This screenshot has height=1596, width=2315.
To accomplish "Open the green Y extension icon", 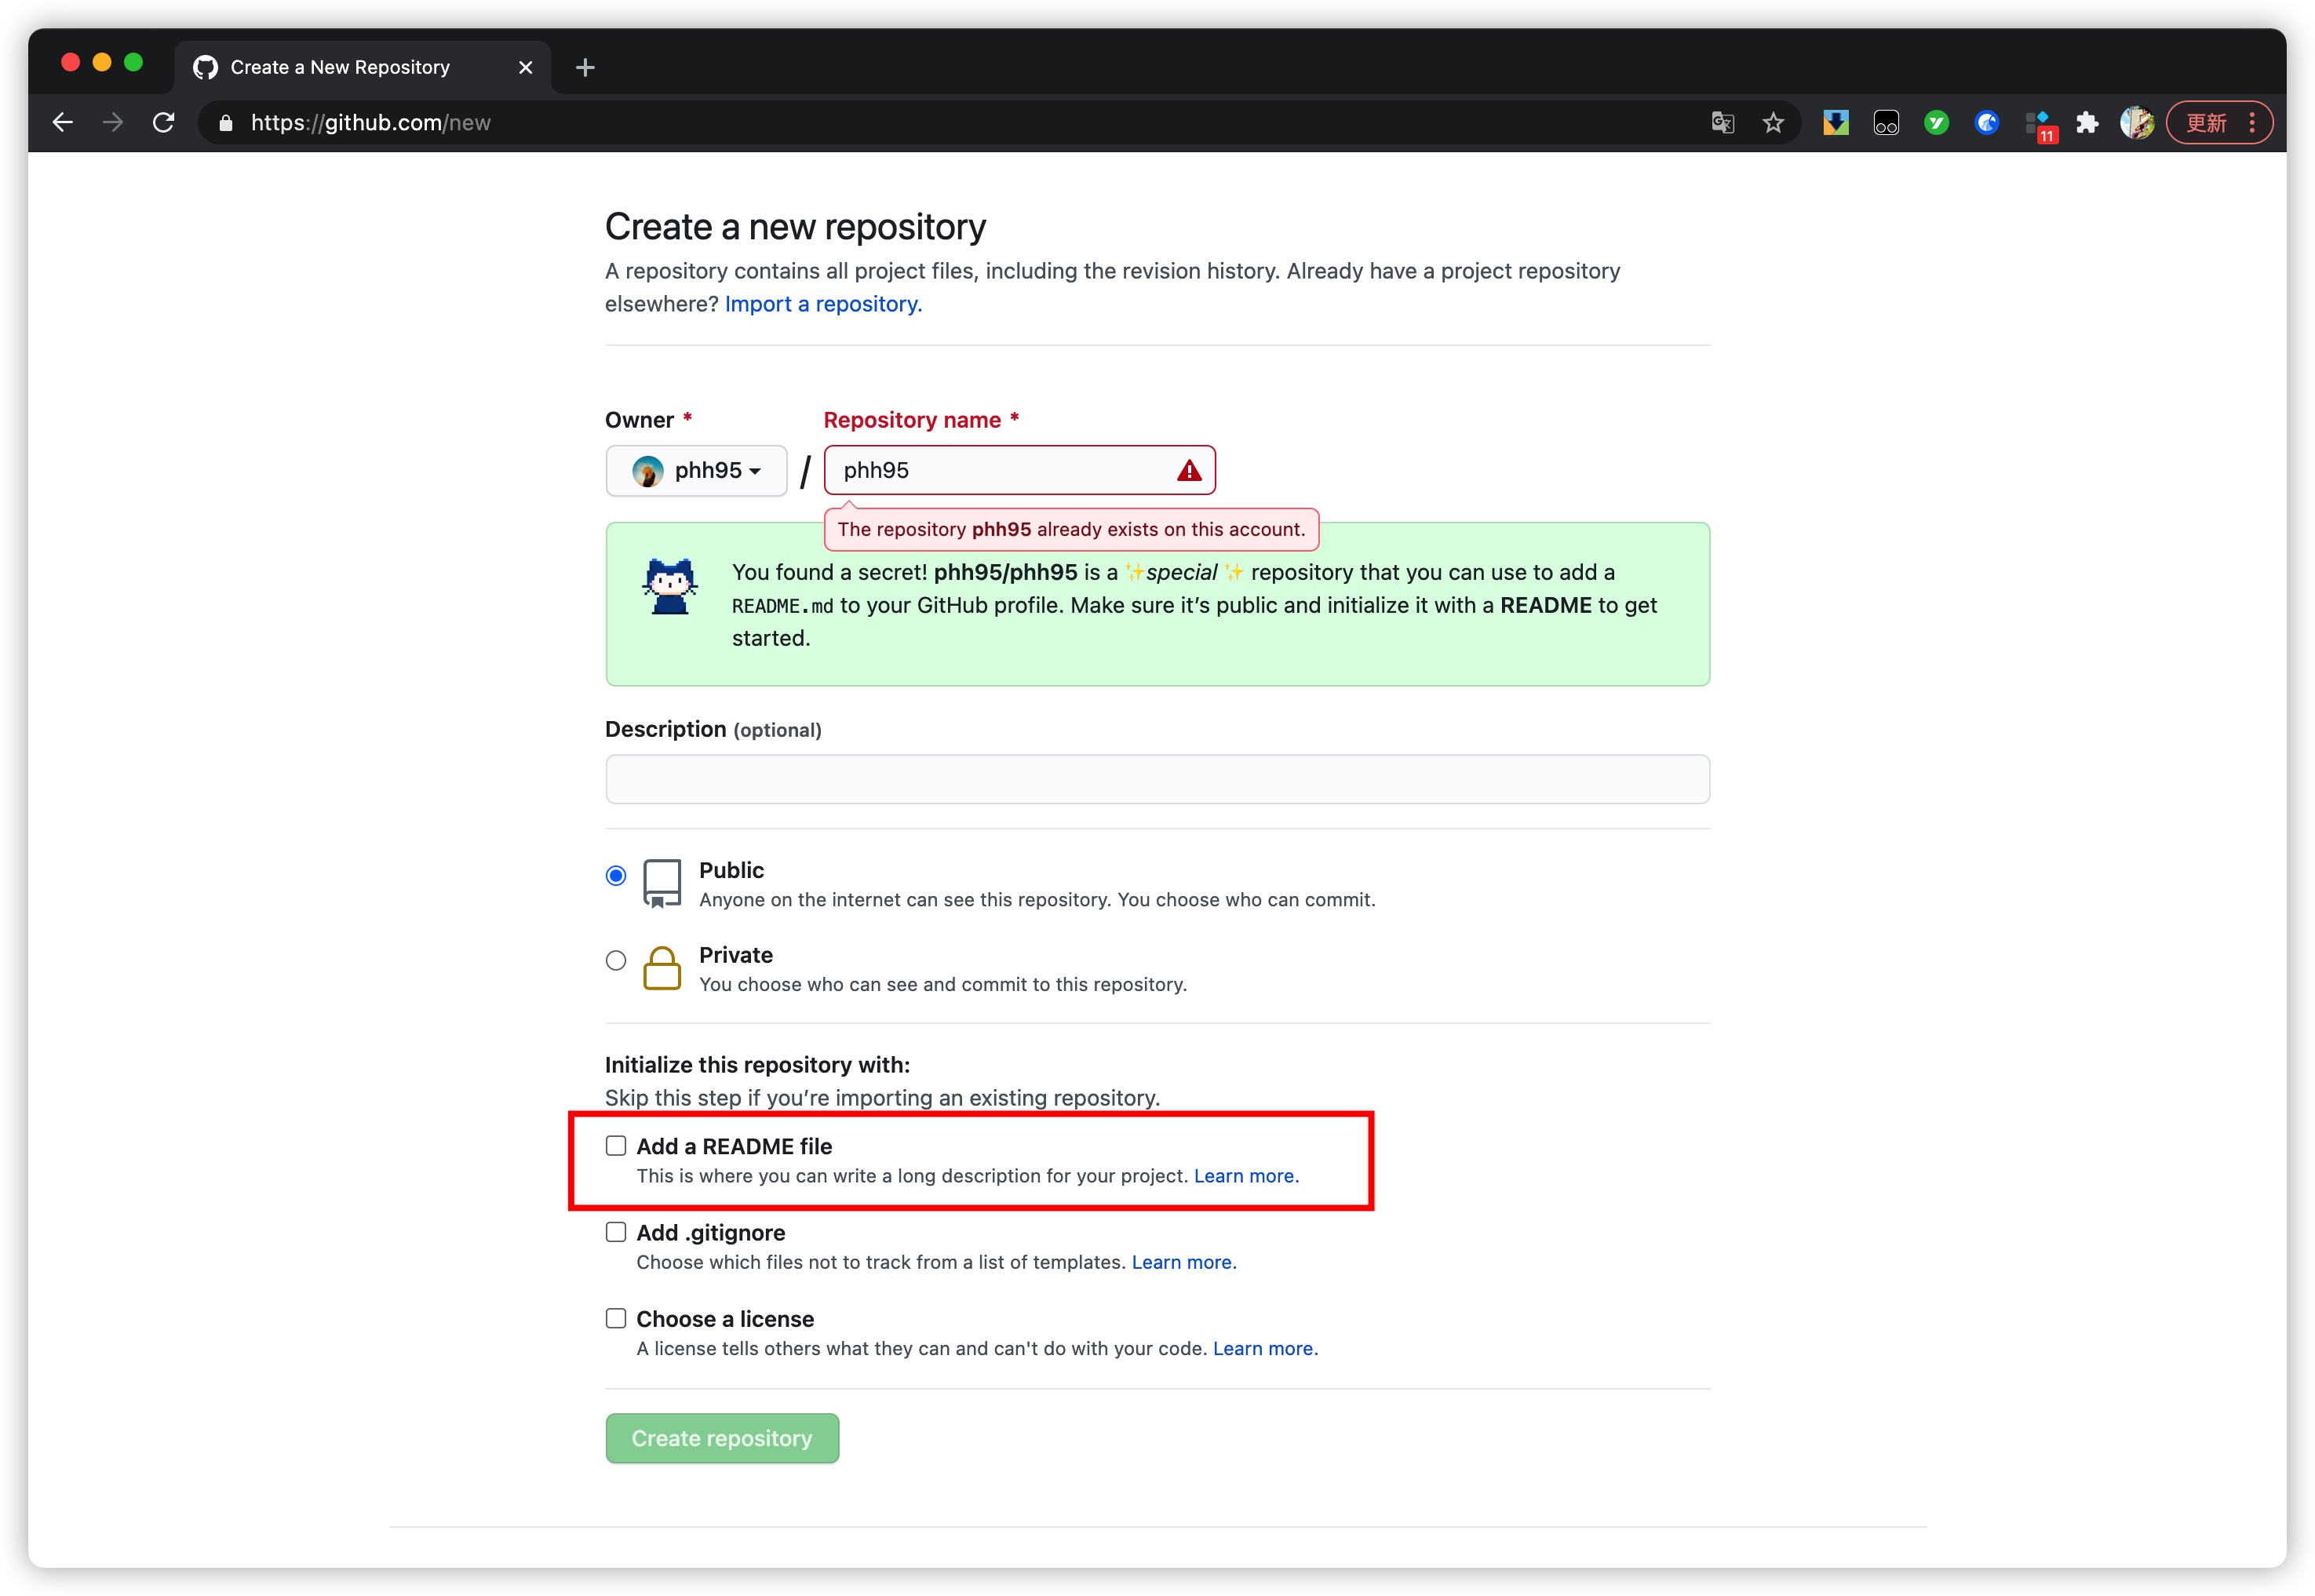I will click(1936, 123).
